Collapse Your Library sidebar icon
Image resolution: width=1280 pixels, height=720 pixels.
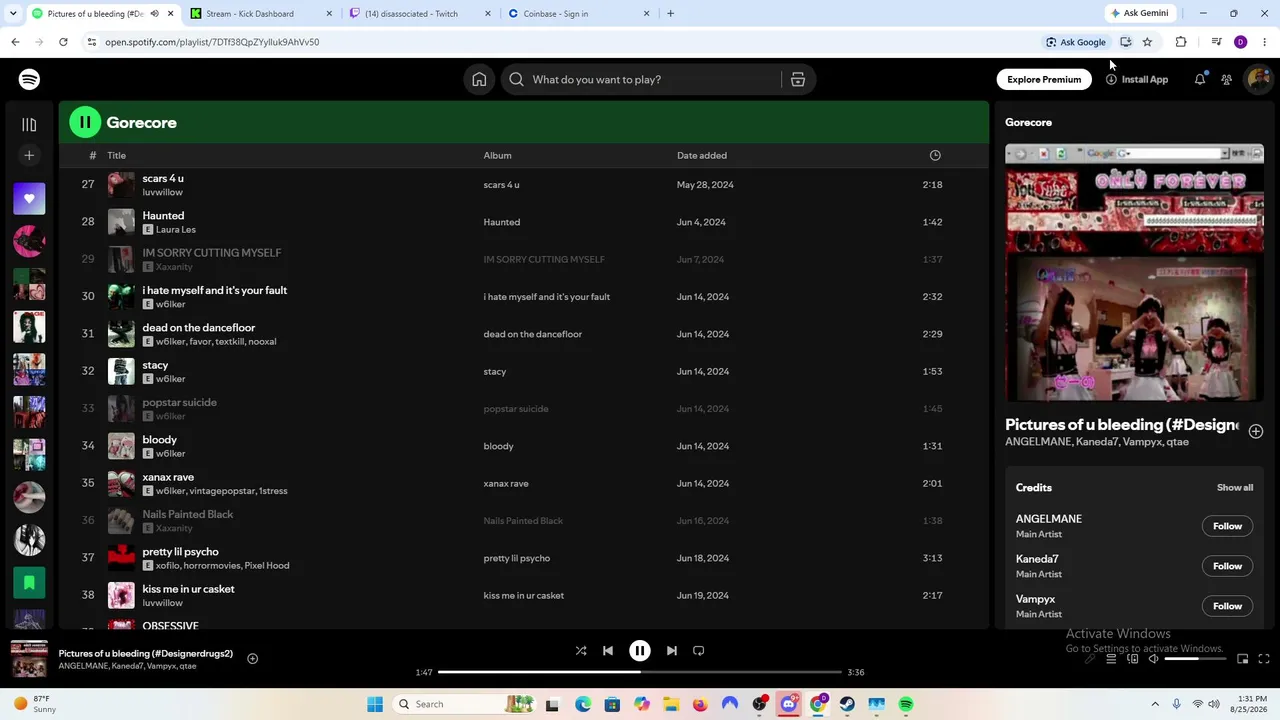tap(29, 124)
